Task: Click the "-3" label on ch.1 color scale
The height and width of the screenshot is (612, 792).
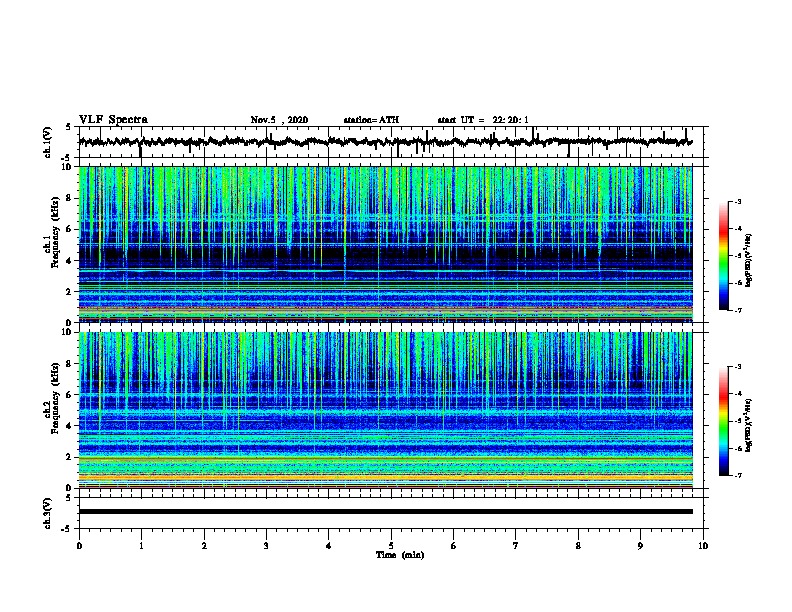Action: [737, 202]
